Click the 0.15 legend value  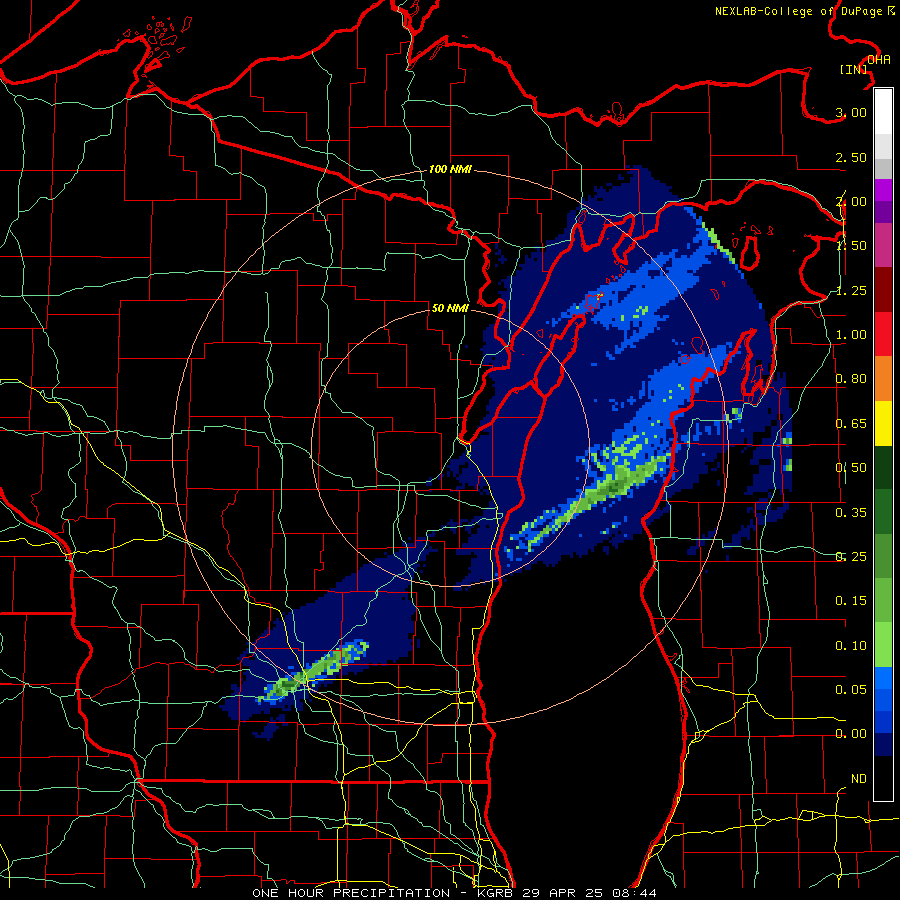click(x=851, y=601)
